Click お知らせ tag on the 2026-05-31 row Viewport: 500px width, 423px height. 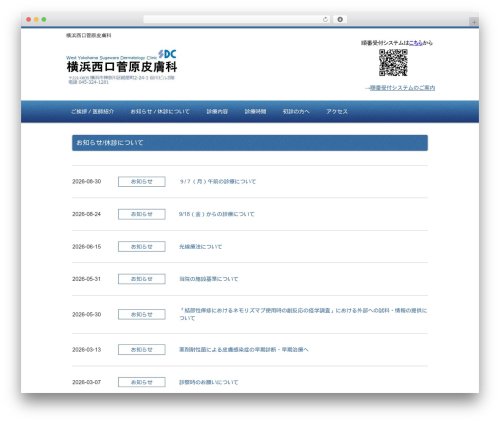point(142,279)
